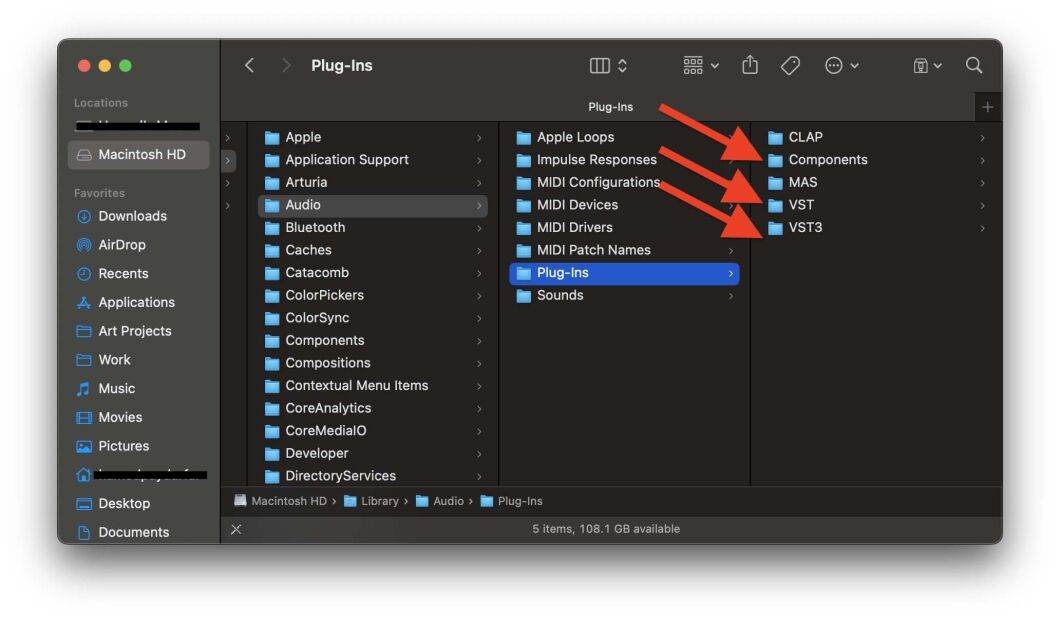
Task: Click the Back navigation arrow
Action: pos(249,64)
